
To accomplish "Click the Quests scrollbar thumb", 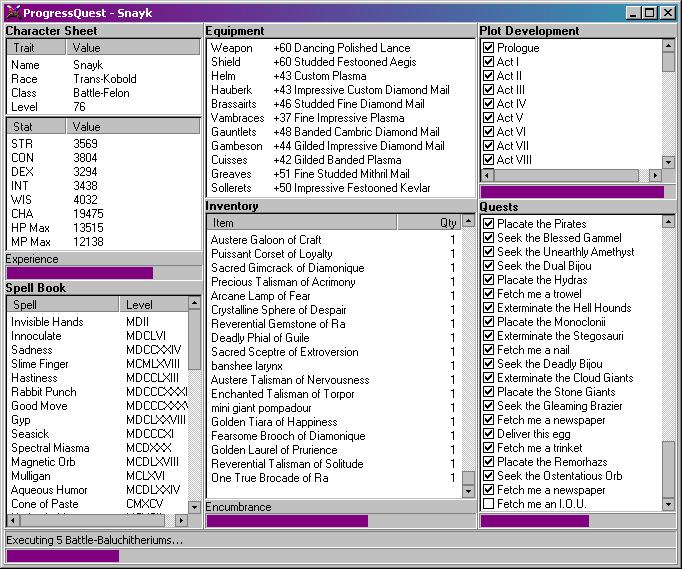I will [x=669, y=469].
